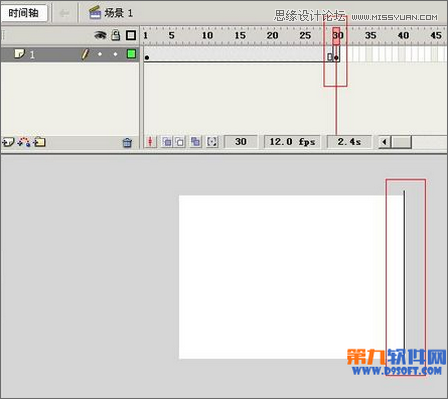Screen dimensions: 448x399
Task: Select 场景 1 scene label
Action: (118, 13)
